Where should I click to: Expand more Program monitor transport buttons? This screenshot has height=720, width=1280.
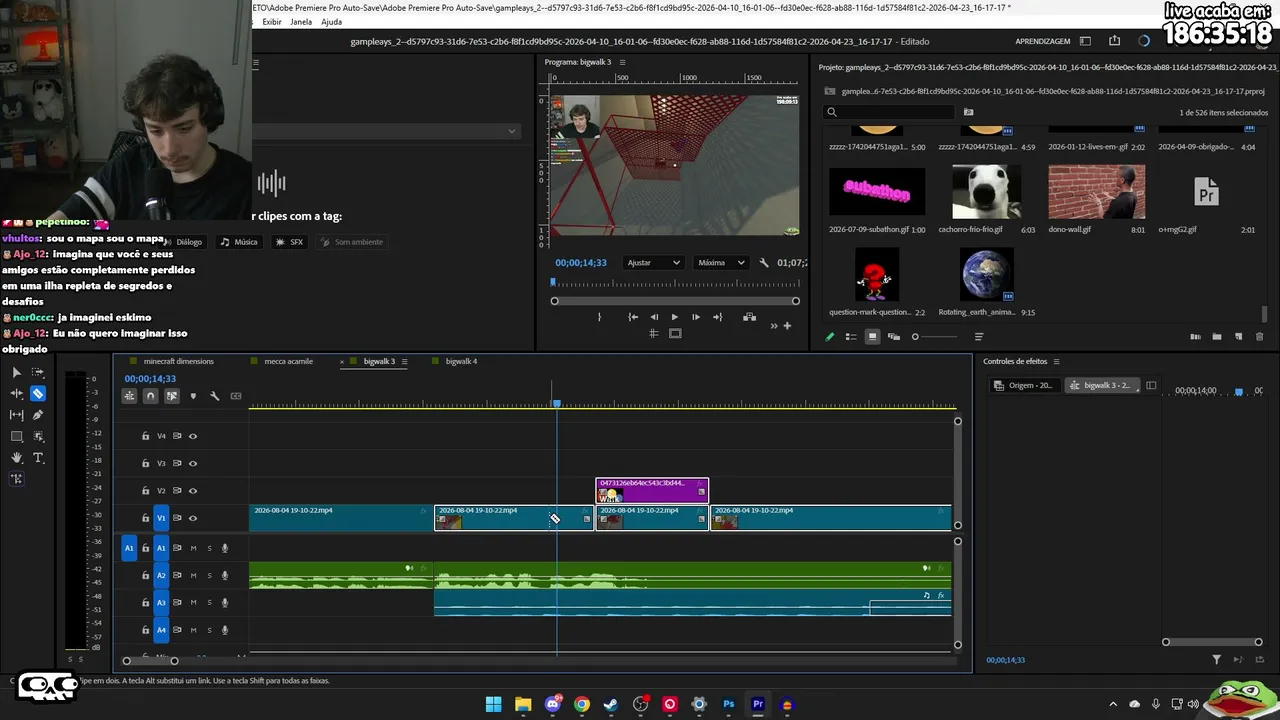click(x=774, y=326)
